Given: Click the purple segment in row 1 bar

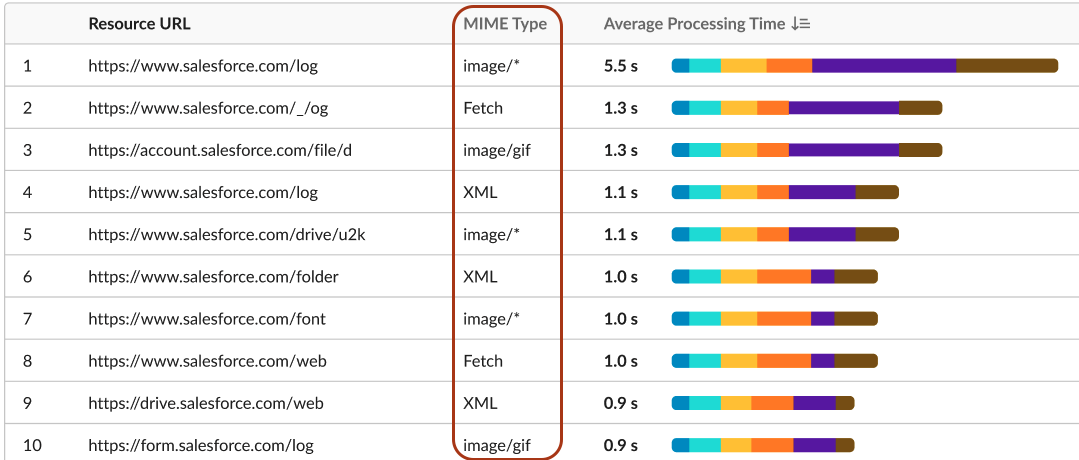Looking at the screenshot, I should [884, 65].
